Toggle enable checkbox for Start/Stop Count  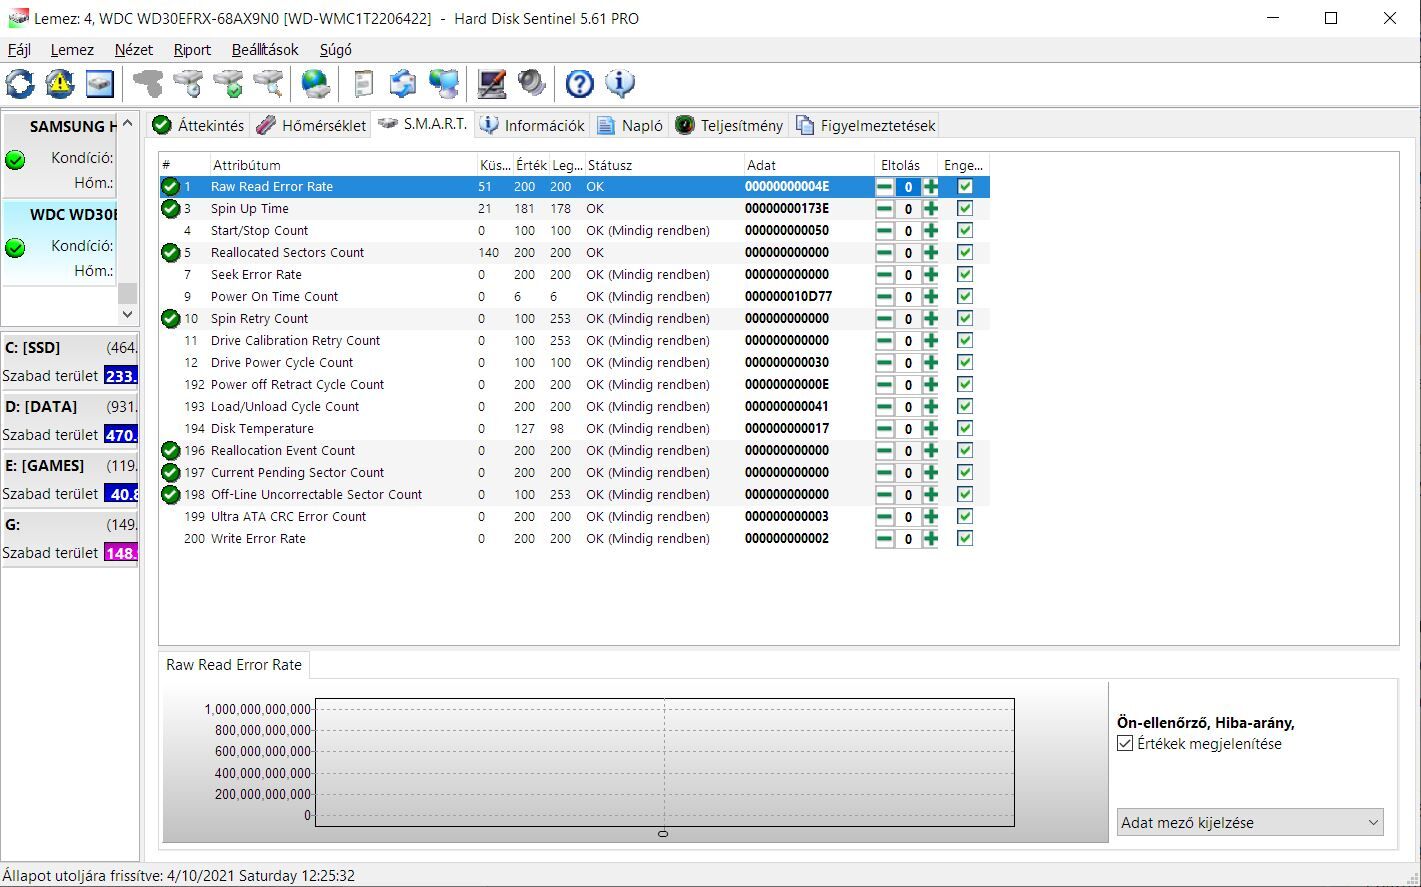[965, 231]
